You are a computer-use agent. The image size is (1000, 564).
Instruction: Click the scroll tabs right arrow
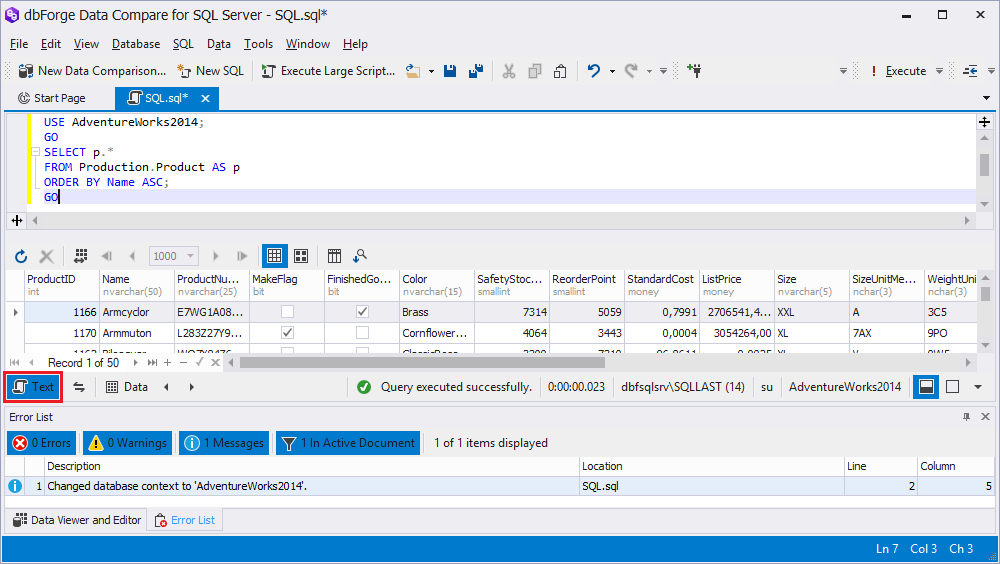(x=191, y=387)
